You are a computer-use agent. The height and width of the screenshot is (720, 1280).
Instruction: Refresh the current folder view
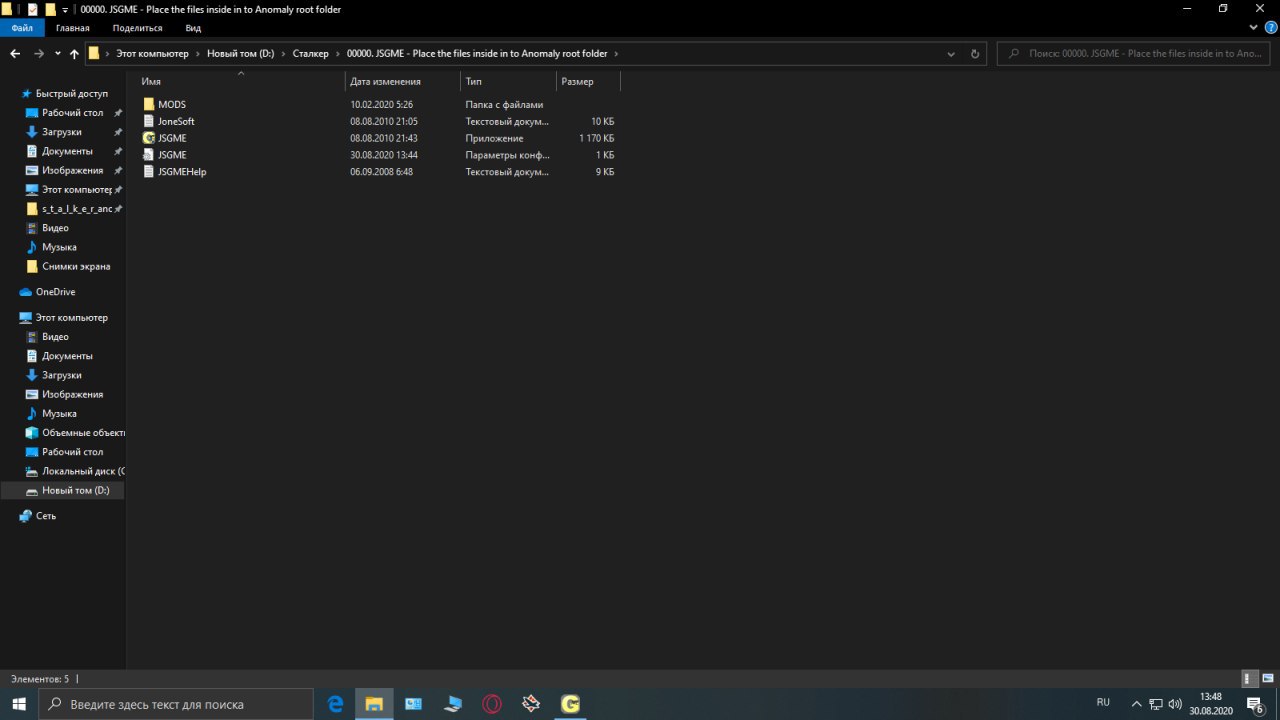[x=975, y=54]
